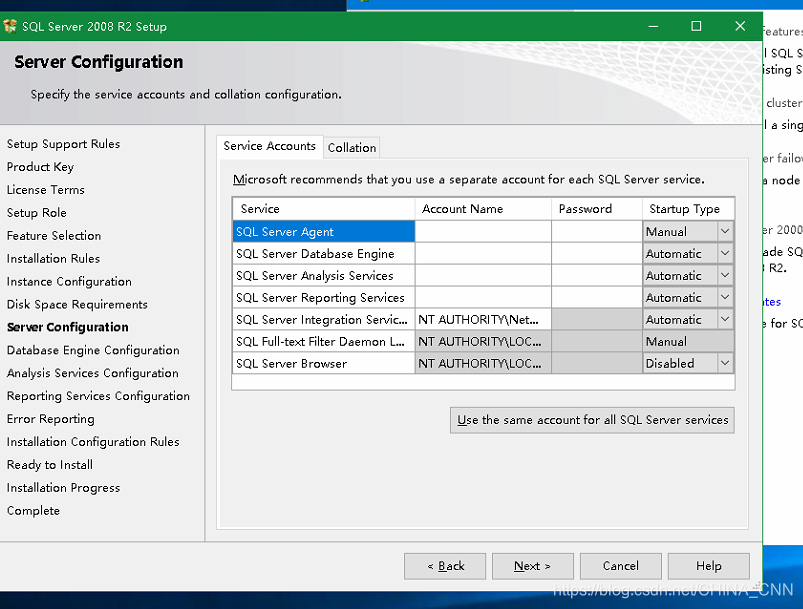Open the Collation tab

(352, 148)
